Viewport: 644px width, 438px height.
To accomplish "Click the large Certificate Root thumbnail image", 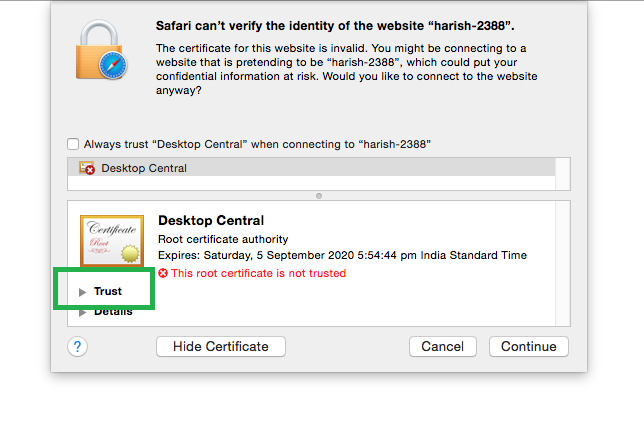I will (112, 241).
